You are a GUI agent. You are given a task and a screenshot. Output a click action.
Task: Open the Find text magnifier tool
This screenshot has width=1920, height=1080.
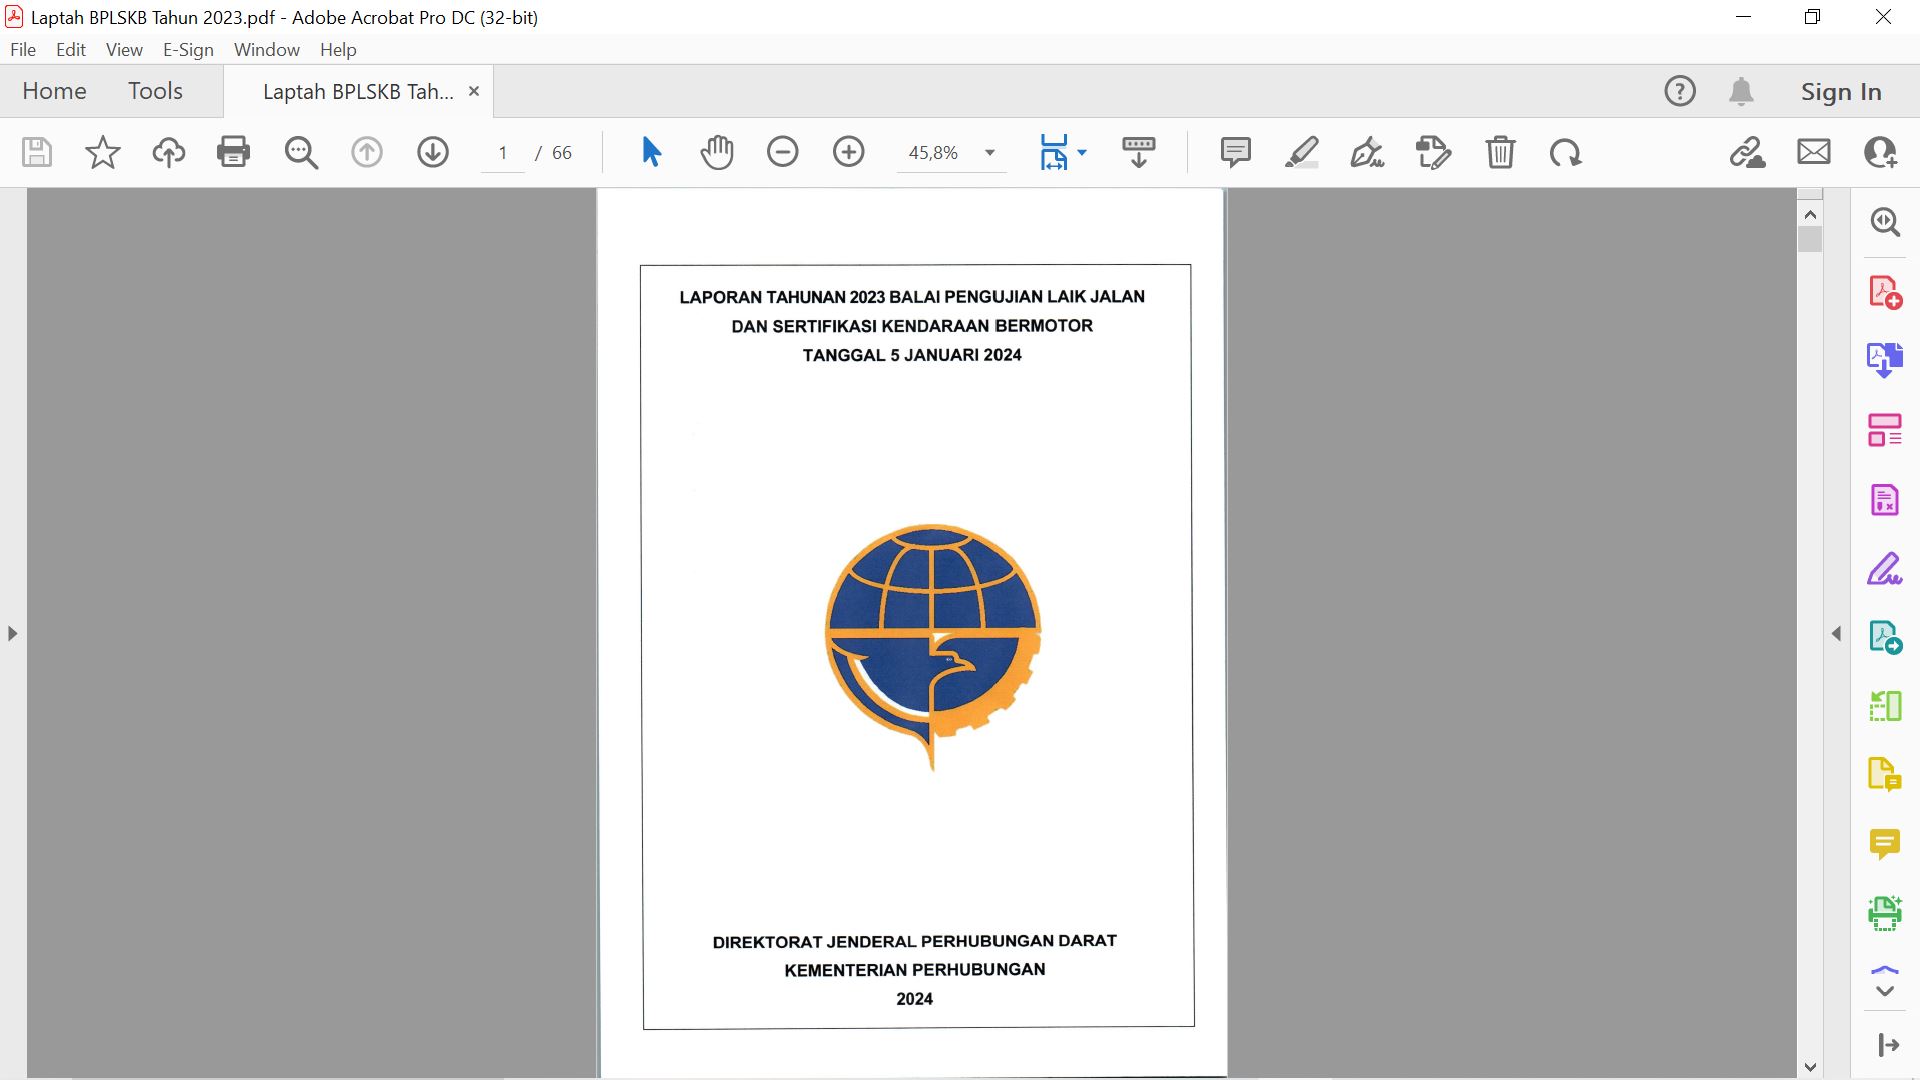coord(300,152)
